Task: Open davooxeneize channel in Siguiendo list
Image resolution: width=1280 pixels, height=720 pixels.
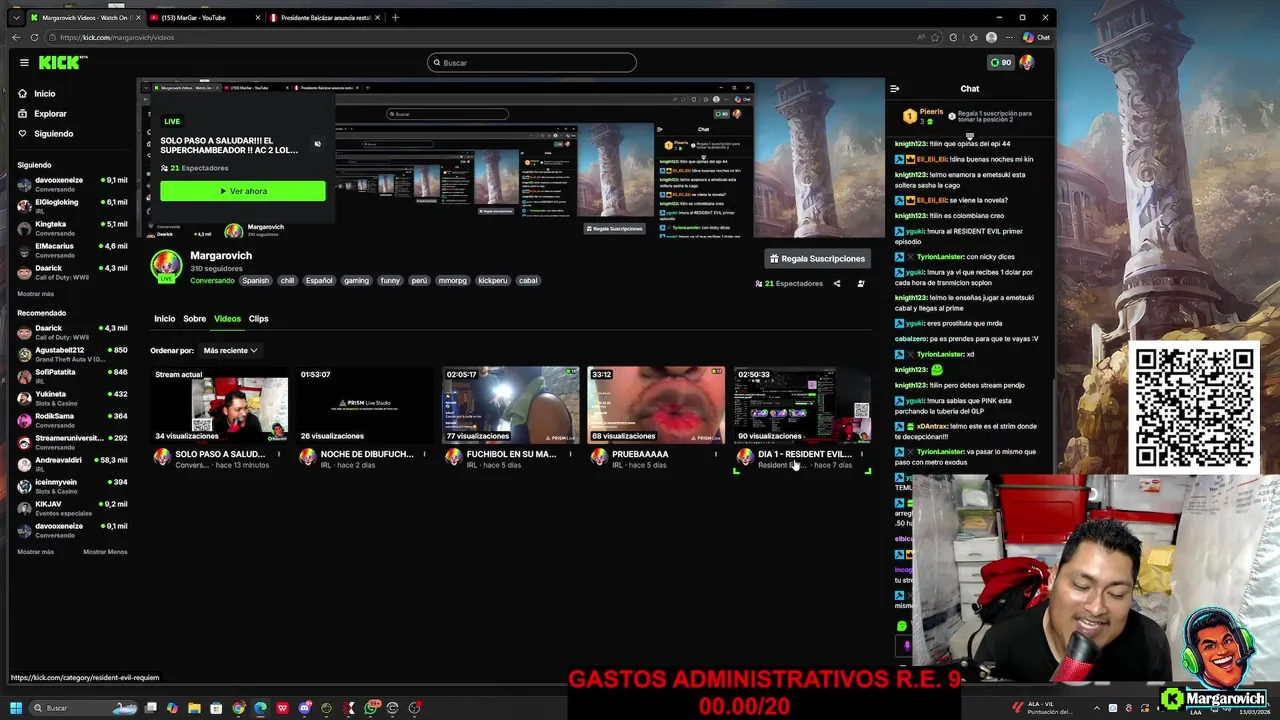Action: pos(72,184)
